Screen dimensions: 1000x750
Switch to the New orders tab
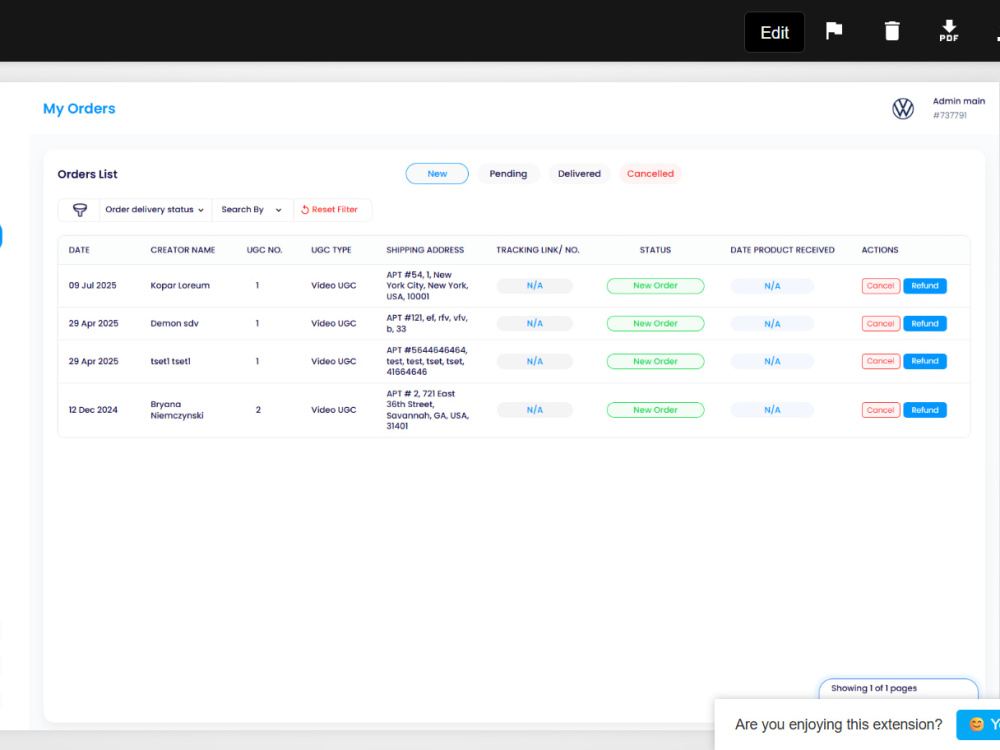click(x=437, y=173)
